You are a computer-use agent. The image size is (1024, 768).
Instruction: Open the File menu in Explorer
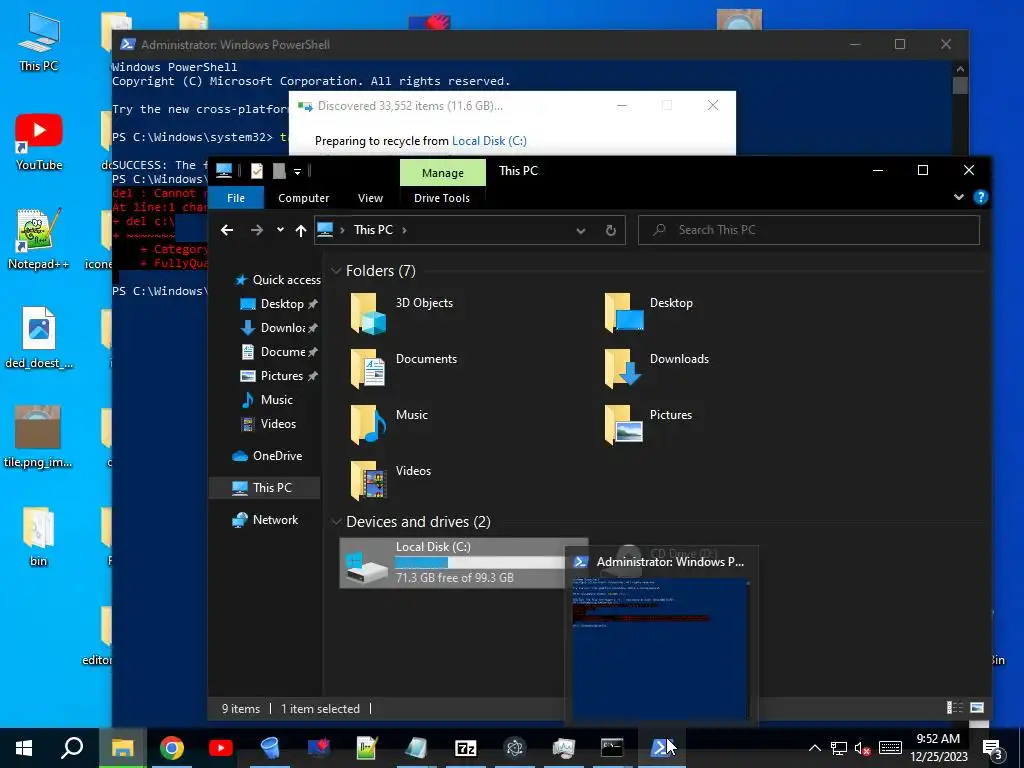click(x=236, y=198)
